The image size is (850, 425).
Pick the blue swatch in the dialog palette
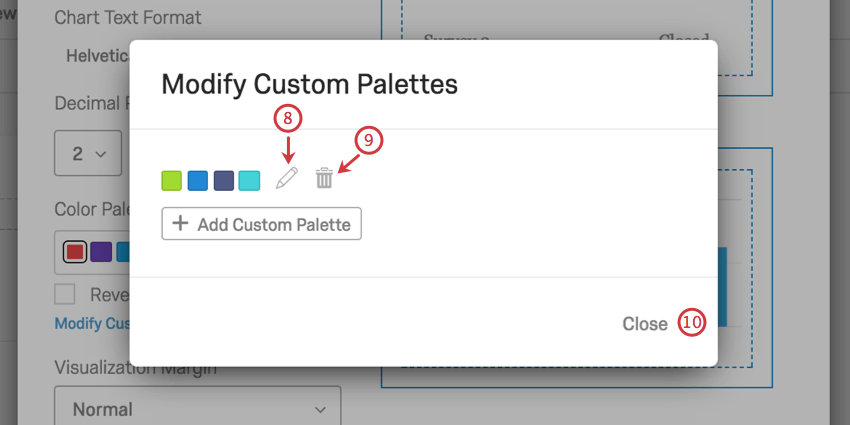[198, 180]
